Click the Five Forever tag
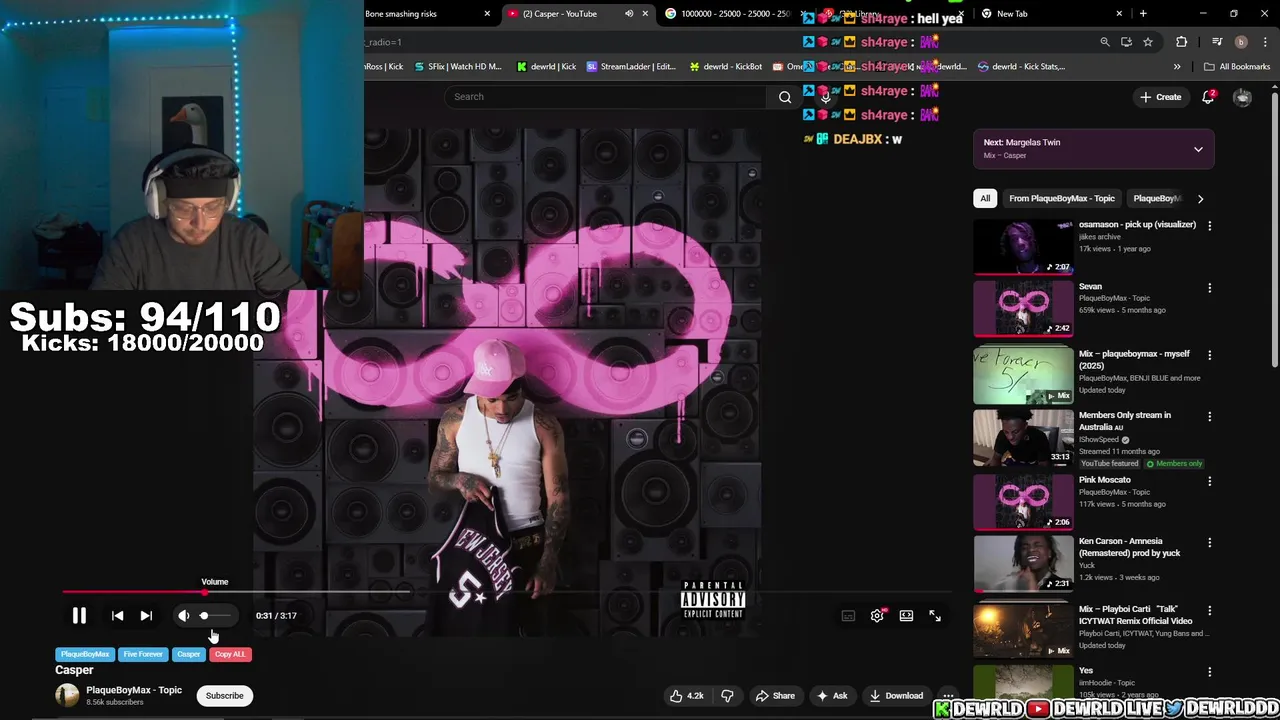This screenshot has height=720, width=1280. click(143, 654)
